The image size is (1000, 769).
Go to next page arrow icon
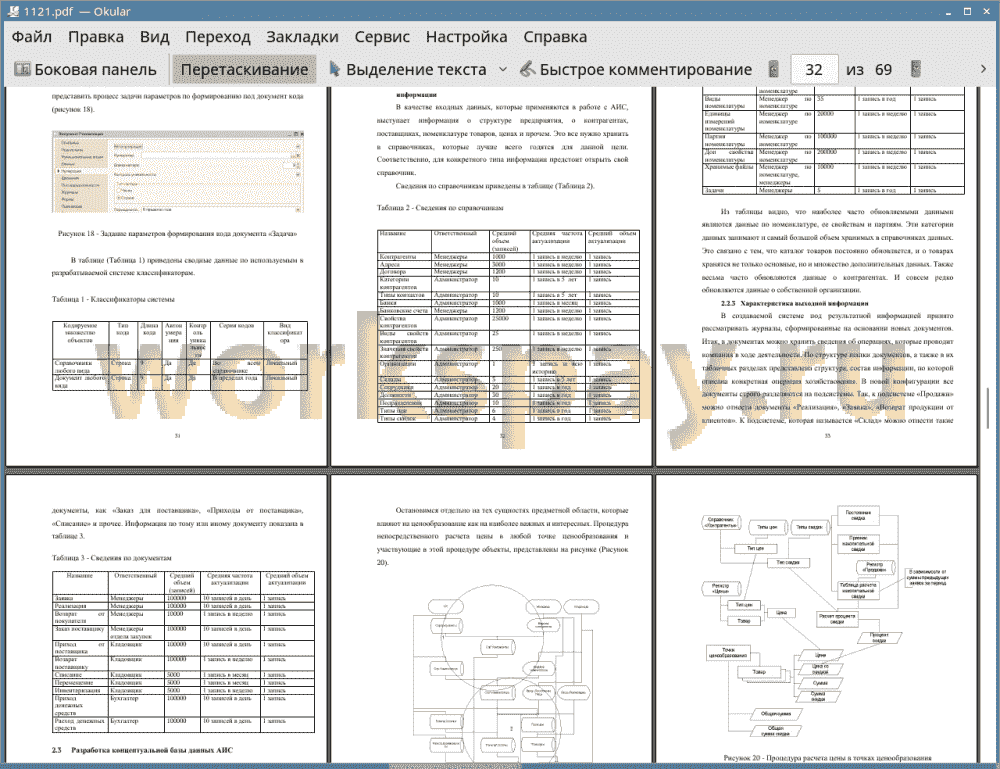(x=916, y=69)
